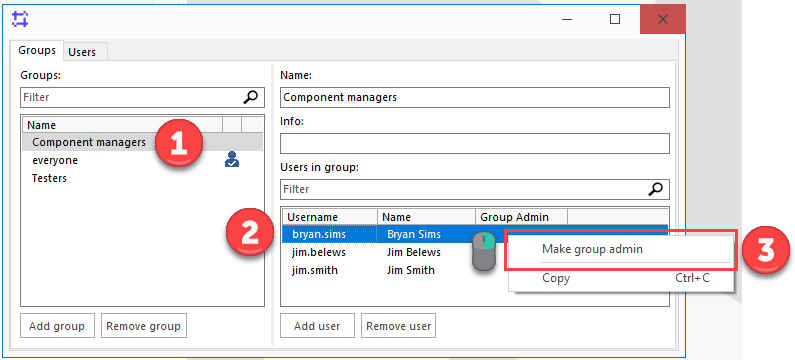Image resolution: width=795 pixels, height=360 pixels.
Task: Click the Group Admin column header
Action: point(521,217)
